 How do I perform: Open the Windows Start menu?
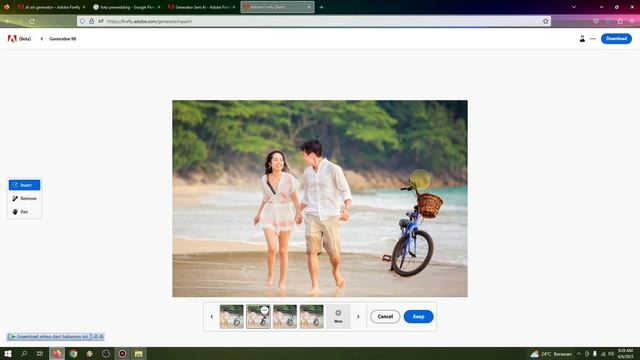point(8,353)
